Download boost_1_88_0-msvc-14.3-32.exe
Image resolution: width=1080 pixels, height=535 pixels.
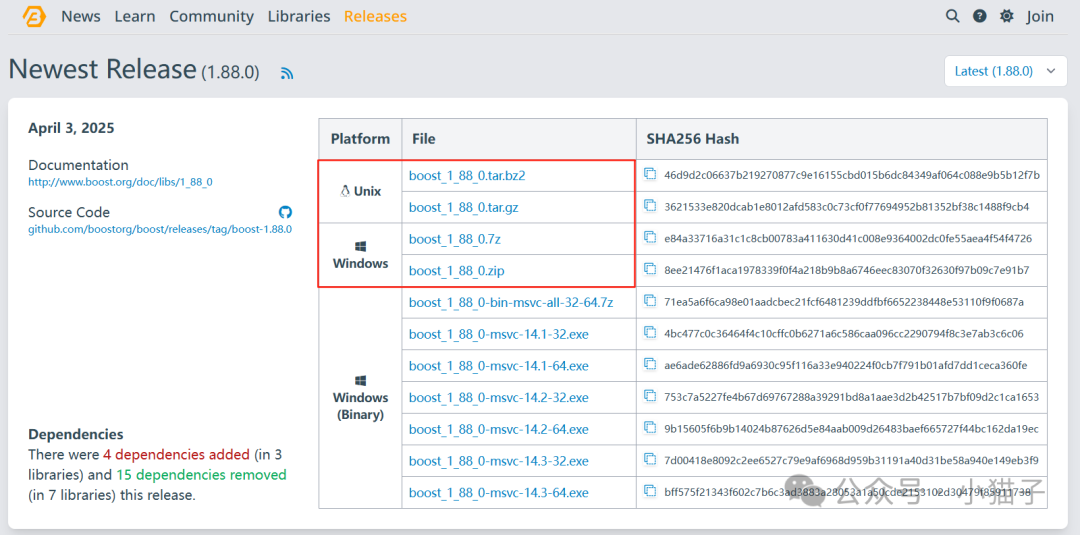499,461
